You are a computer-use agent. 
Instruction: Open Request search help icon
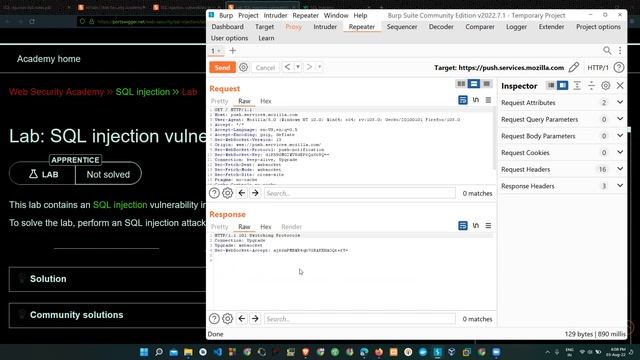(214, 193)
